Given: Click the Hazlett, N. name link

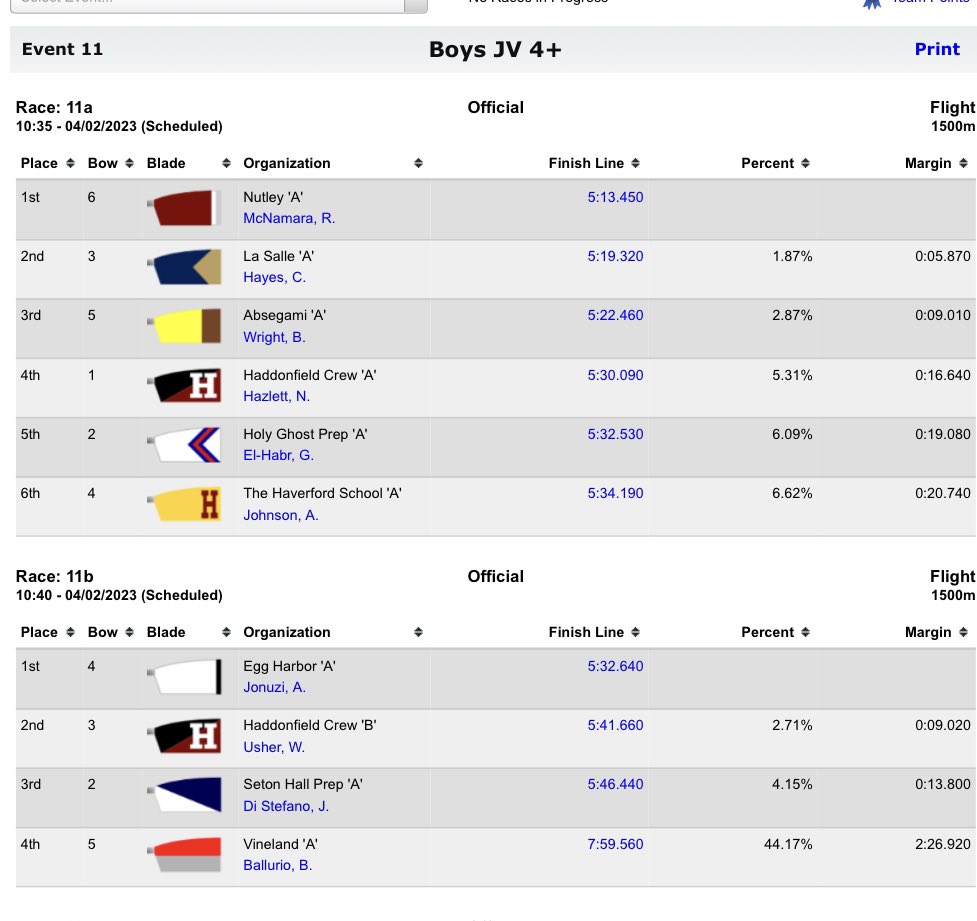Looking at the screenshot, I should [275, 396].
